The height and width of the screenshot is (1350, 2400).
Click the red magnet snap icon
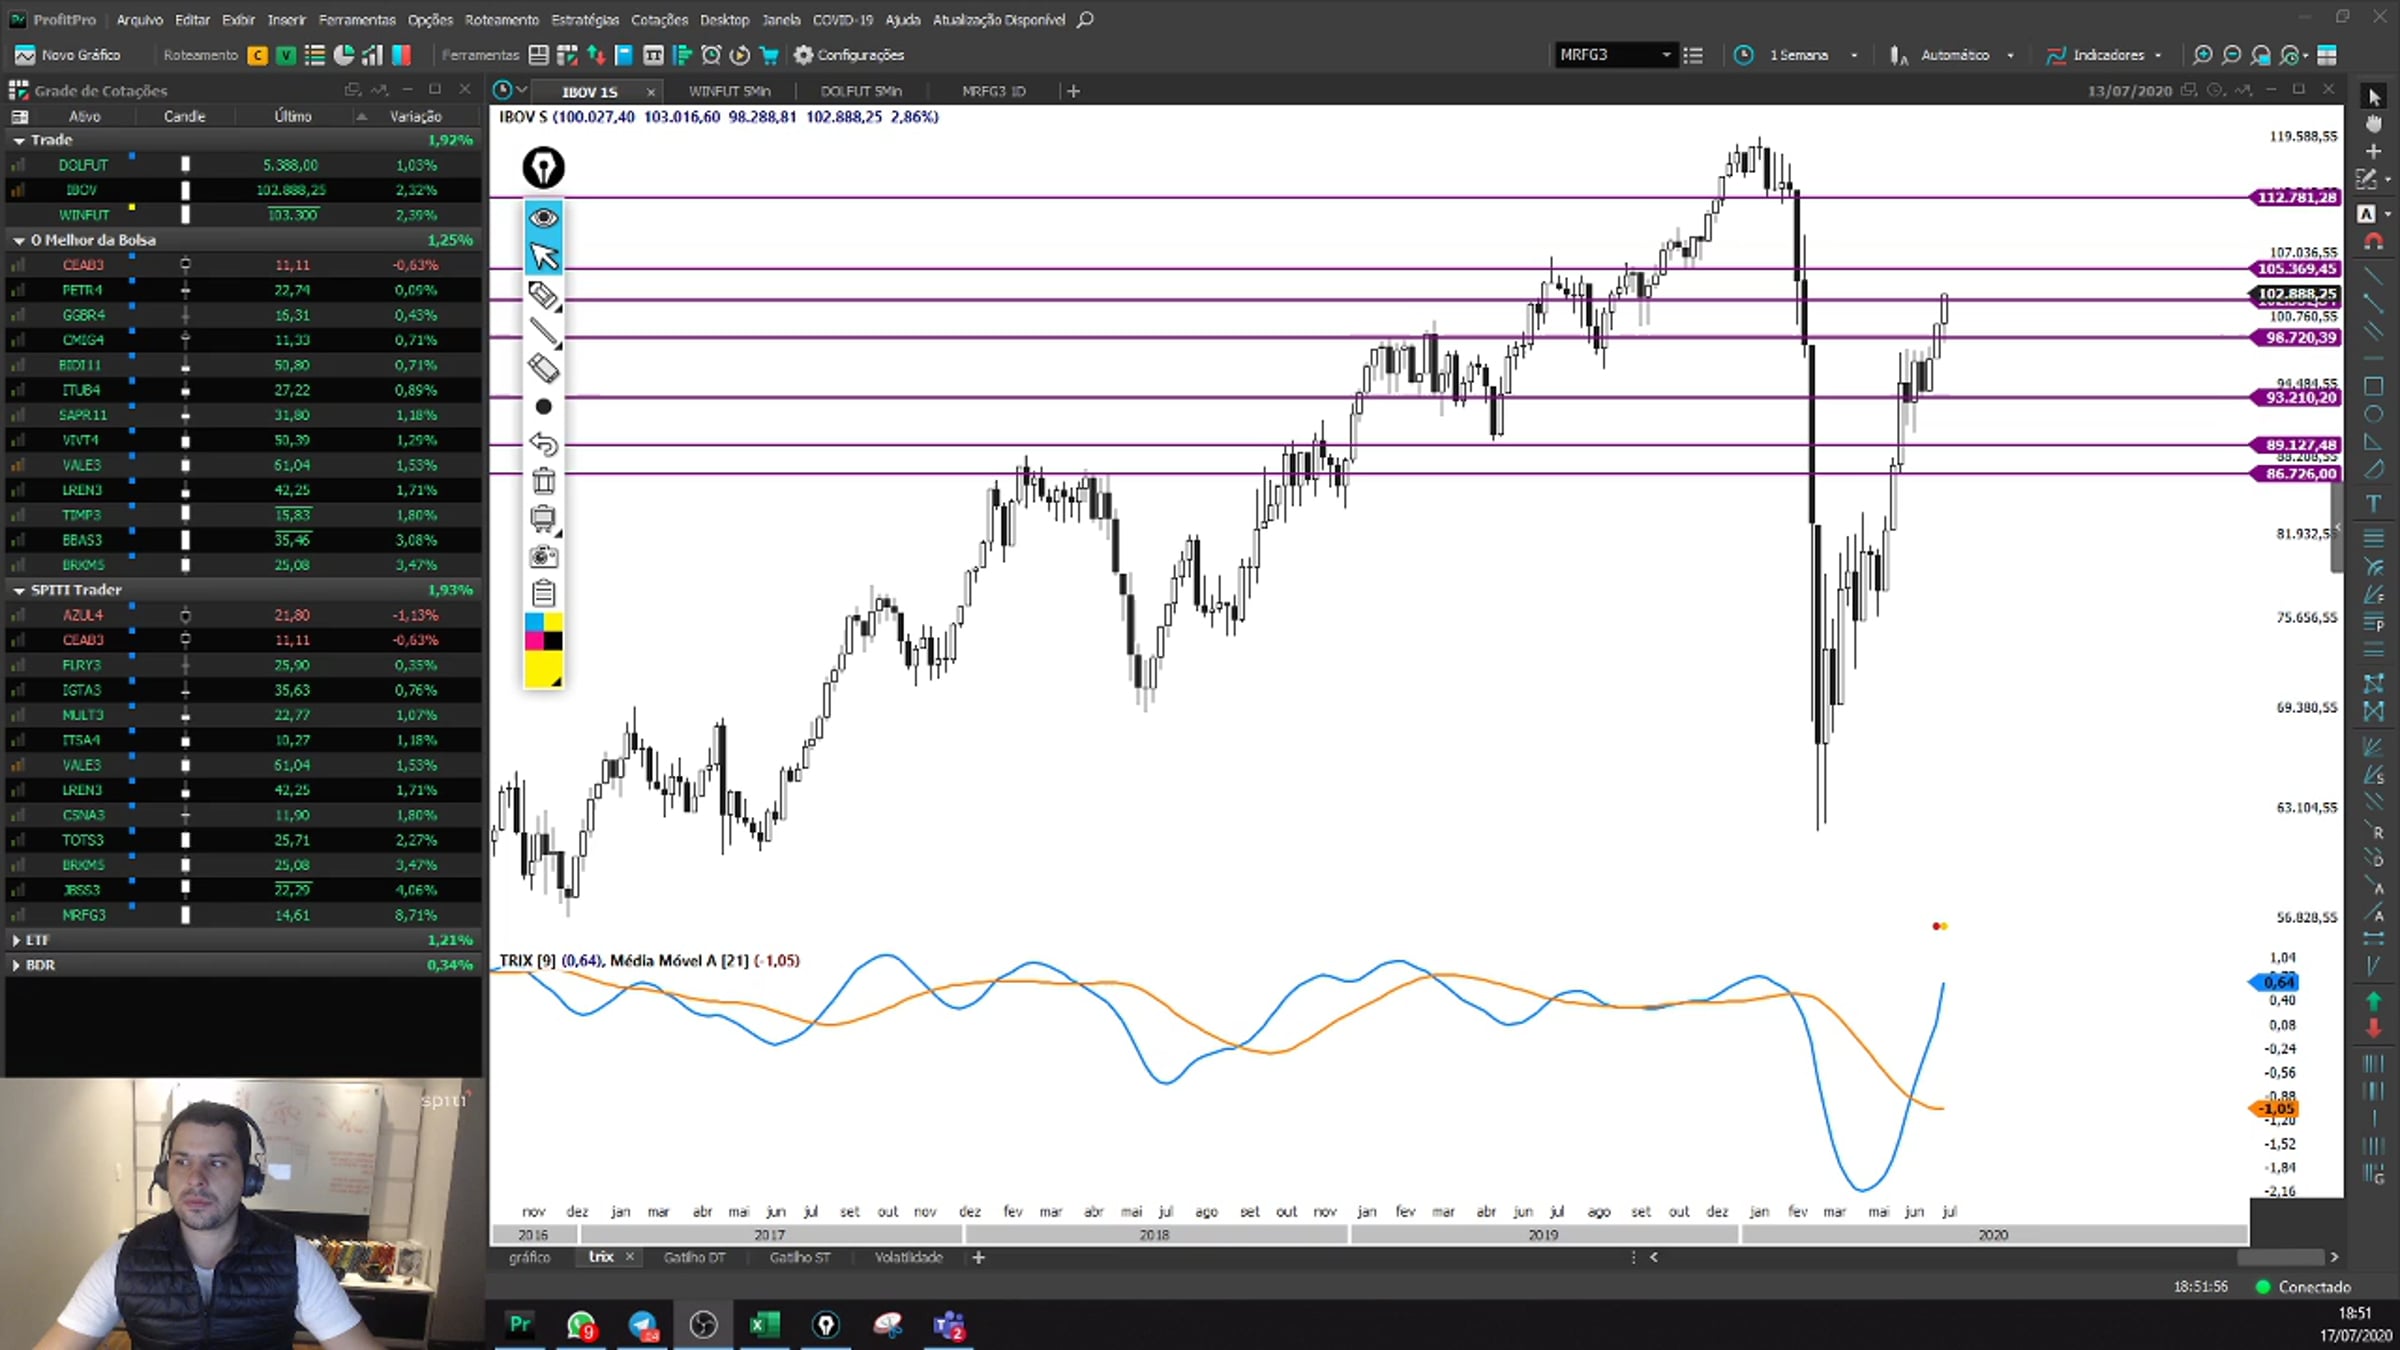pyautogui.click(x=2373, y=242)
